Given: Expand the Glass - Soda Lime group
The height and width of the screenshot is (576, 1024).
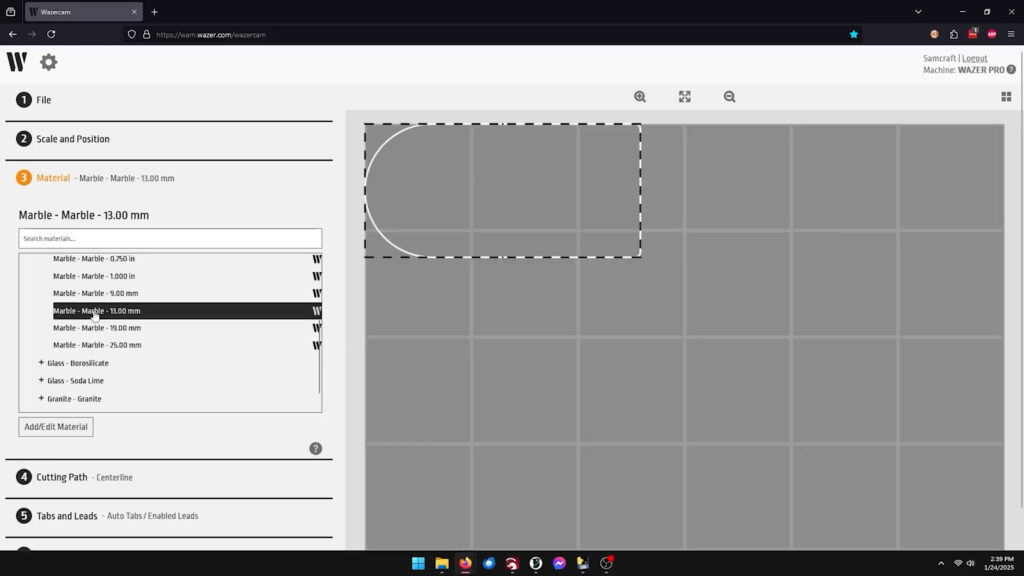Looking at the screenshot, I should pyautogui.click(x=41, y=380).
